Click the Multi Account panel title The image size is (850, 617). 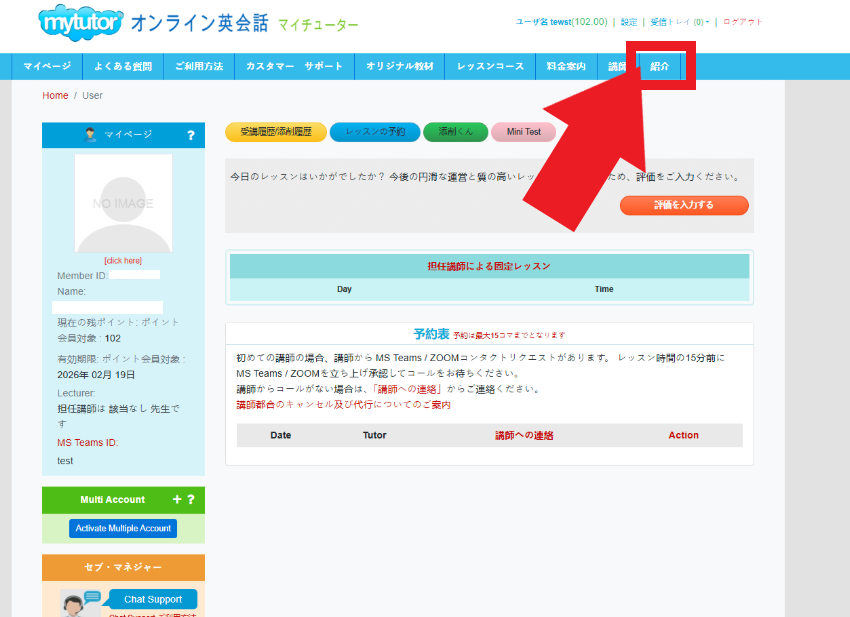pos(113,500)
